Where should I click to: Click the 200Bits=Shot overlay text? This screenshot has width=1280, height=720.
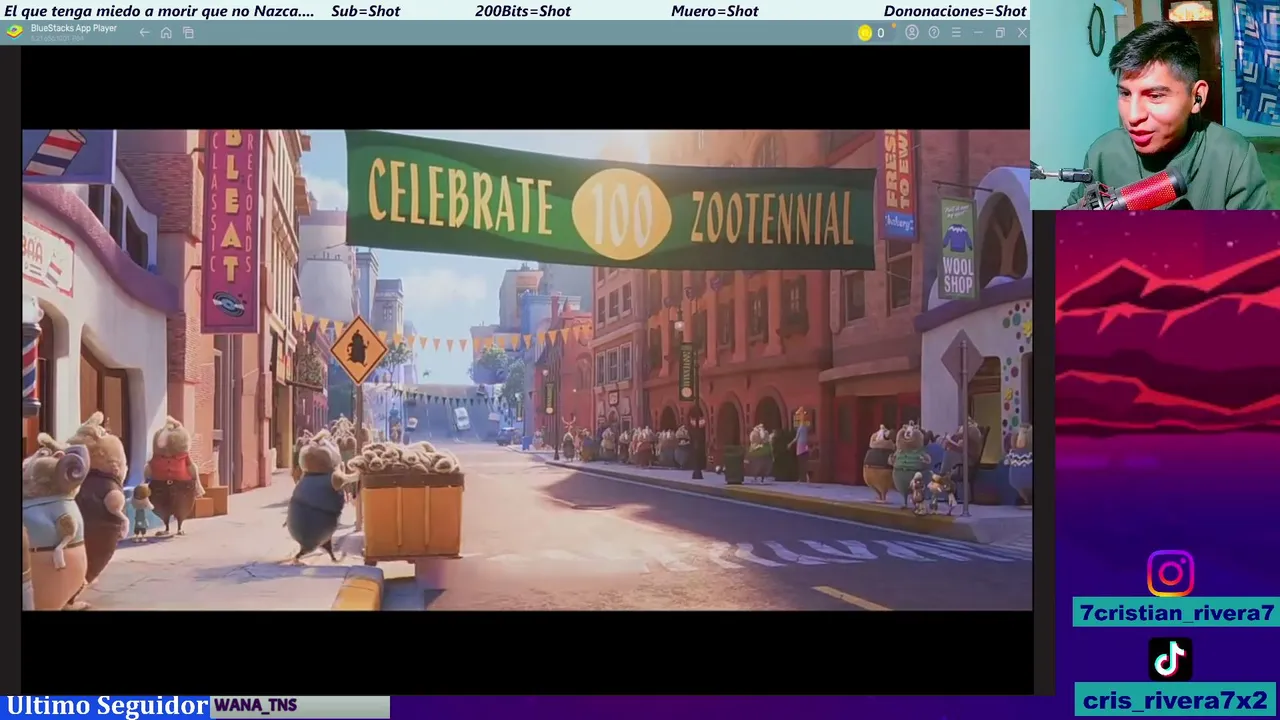coord(523,11)
